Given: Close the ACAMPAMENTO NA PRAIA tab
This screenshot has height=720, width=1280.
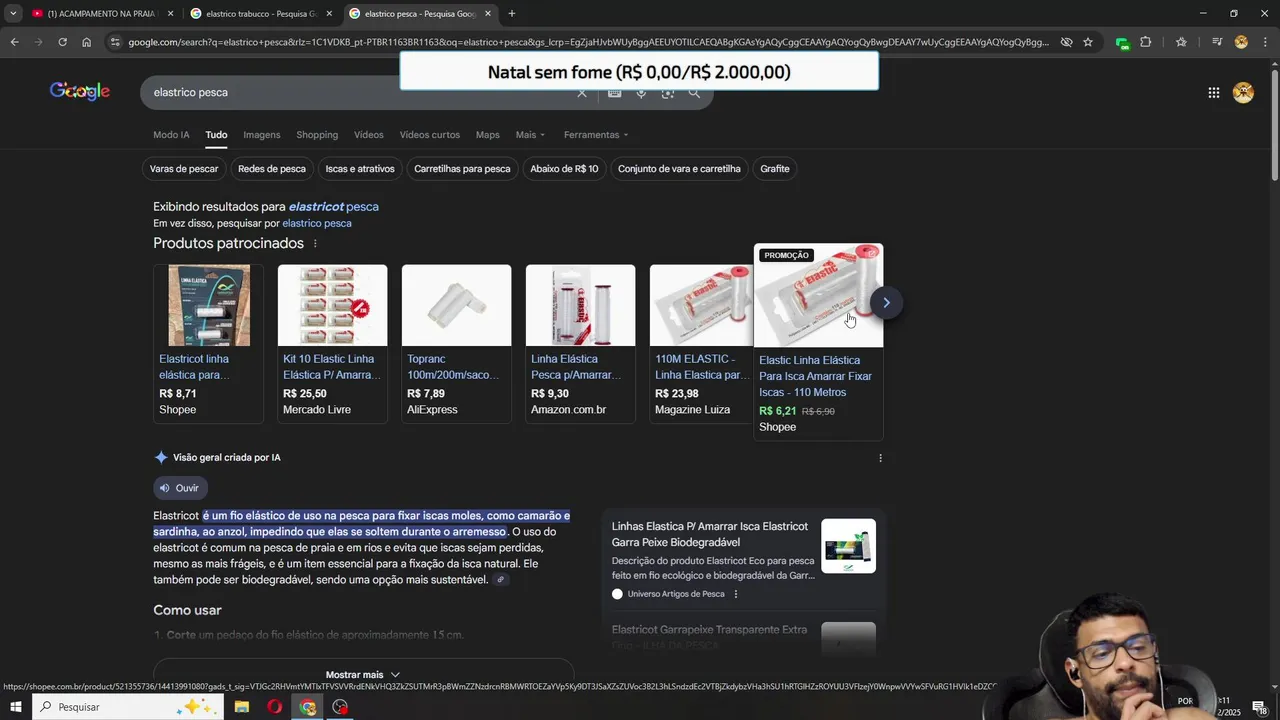Looking at the screenshot, I should coord(170,14).
